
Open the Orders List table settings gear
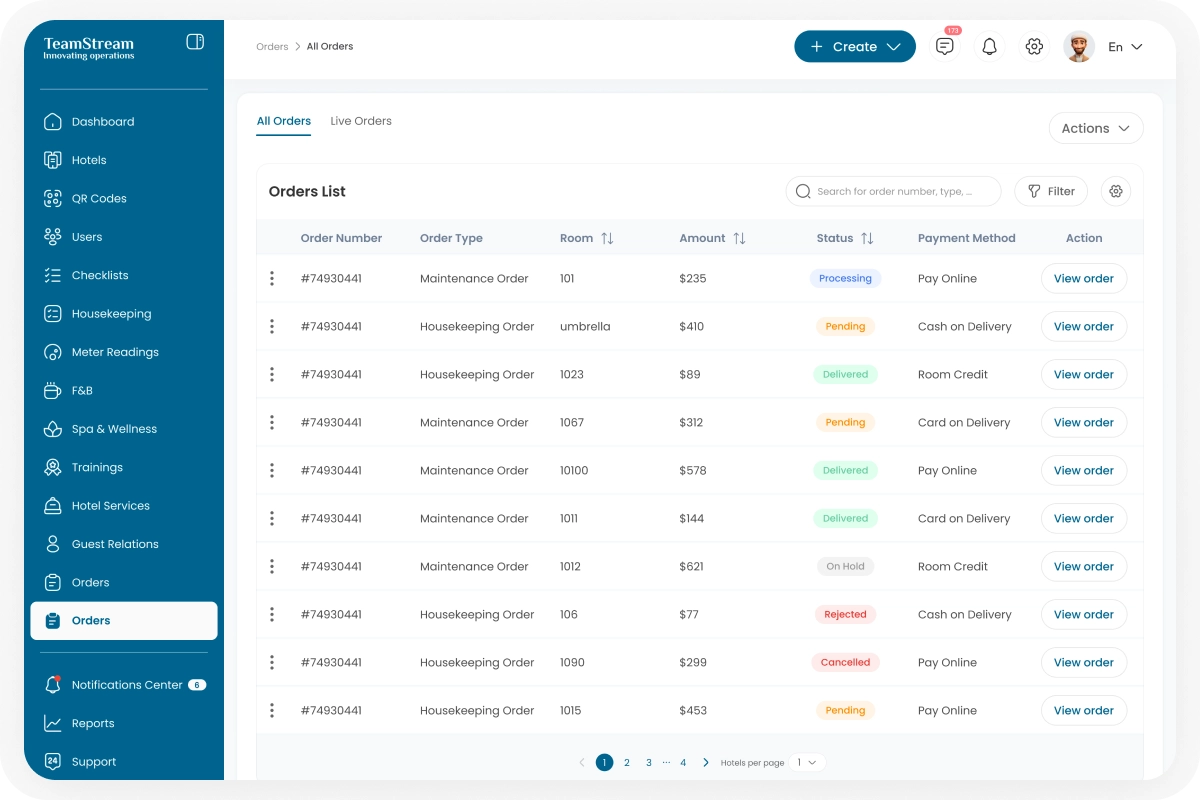point(1116,191)
